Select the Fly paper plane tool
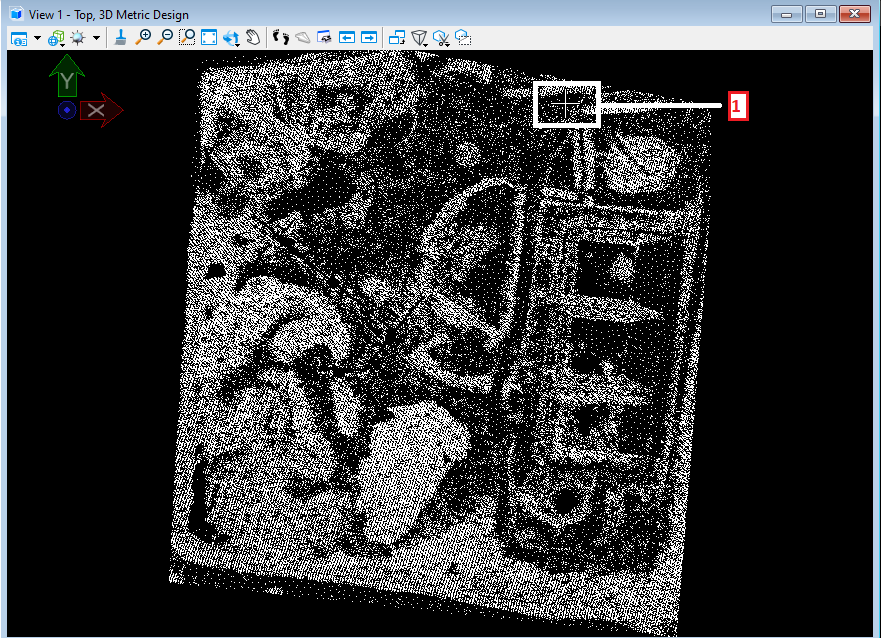The image size is (881, 638). point(302,38)
